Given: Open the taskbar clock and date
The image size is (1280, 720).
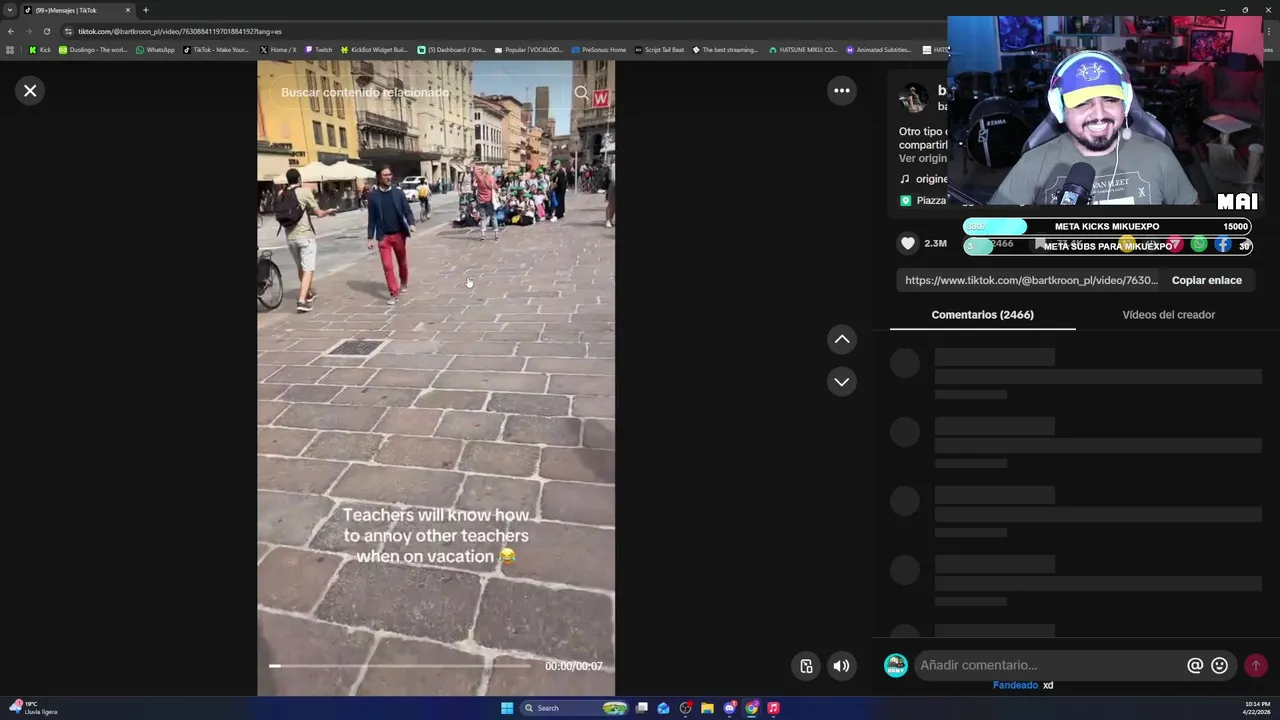Looking at the screenshot, I should tap(1257, 708).
